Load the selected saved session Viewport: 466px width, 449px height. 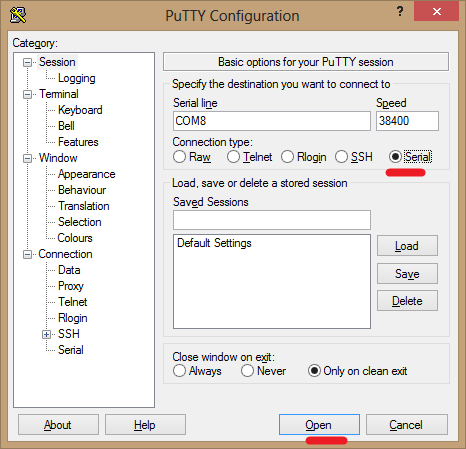[x=407, y=246]
